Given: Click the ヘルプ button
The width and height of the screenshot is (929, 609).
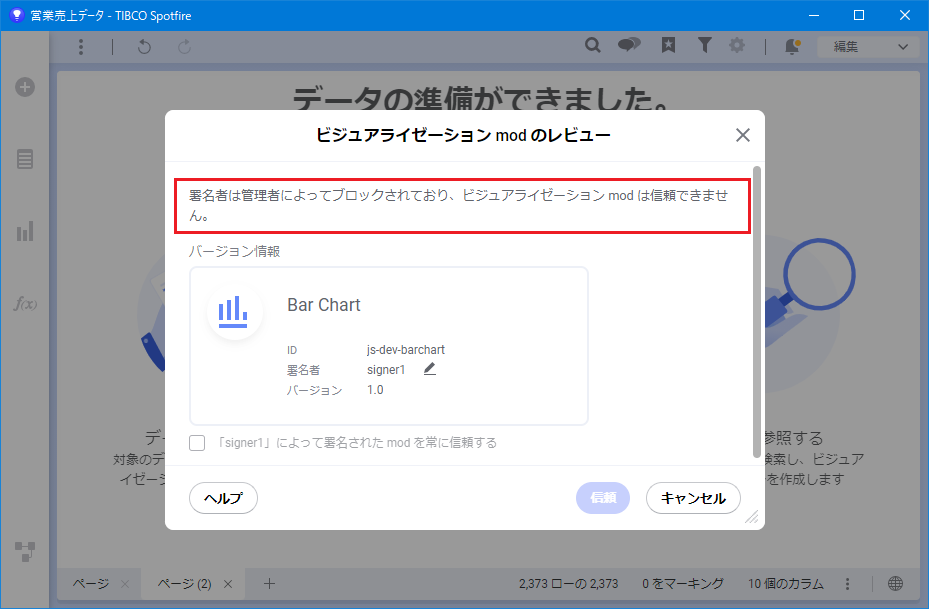Looking at the screenshot, I should point(223,498).
